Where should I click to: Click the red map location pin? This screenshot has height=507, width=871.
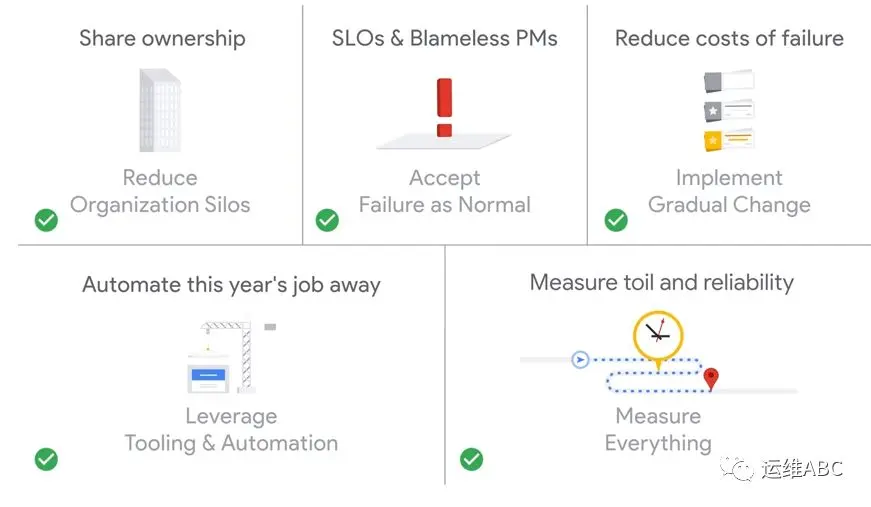tap(711, 379)
